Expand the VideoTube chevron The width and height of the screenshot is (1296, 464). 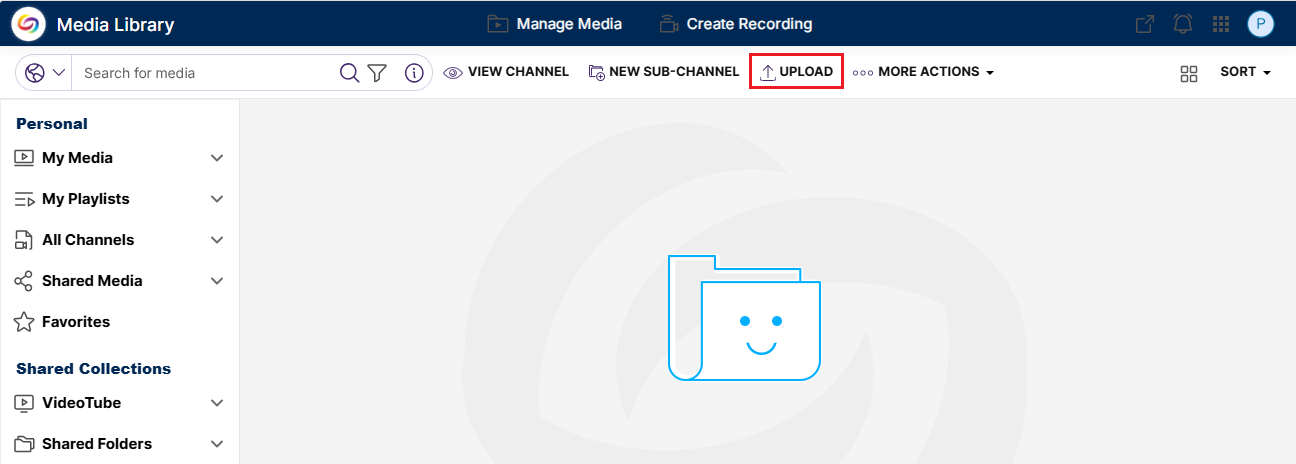(x=217, y=403)
